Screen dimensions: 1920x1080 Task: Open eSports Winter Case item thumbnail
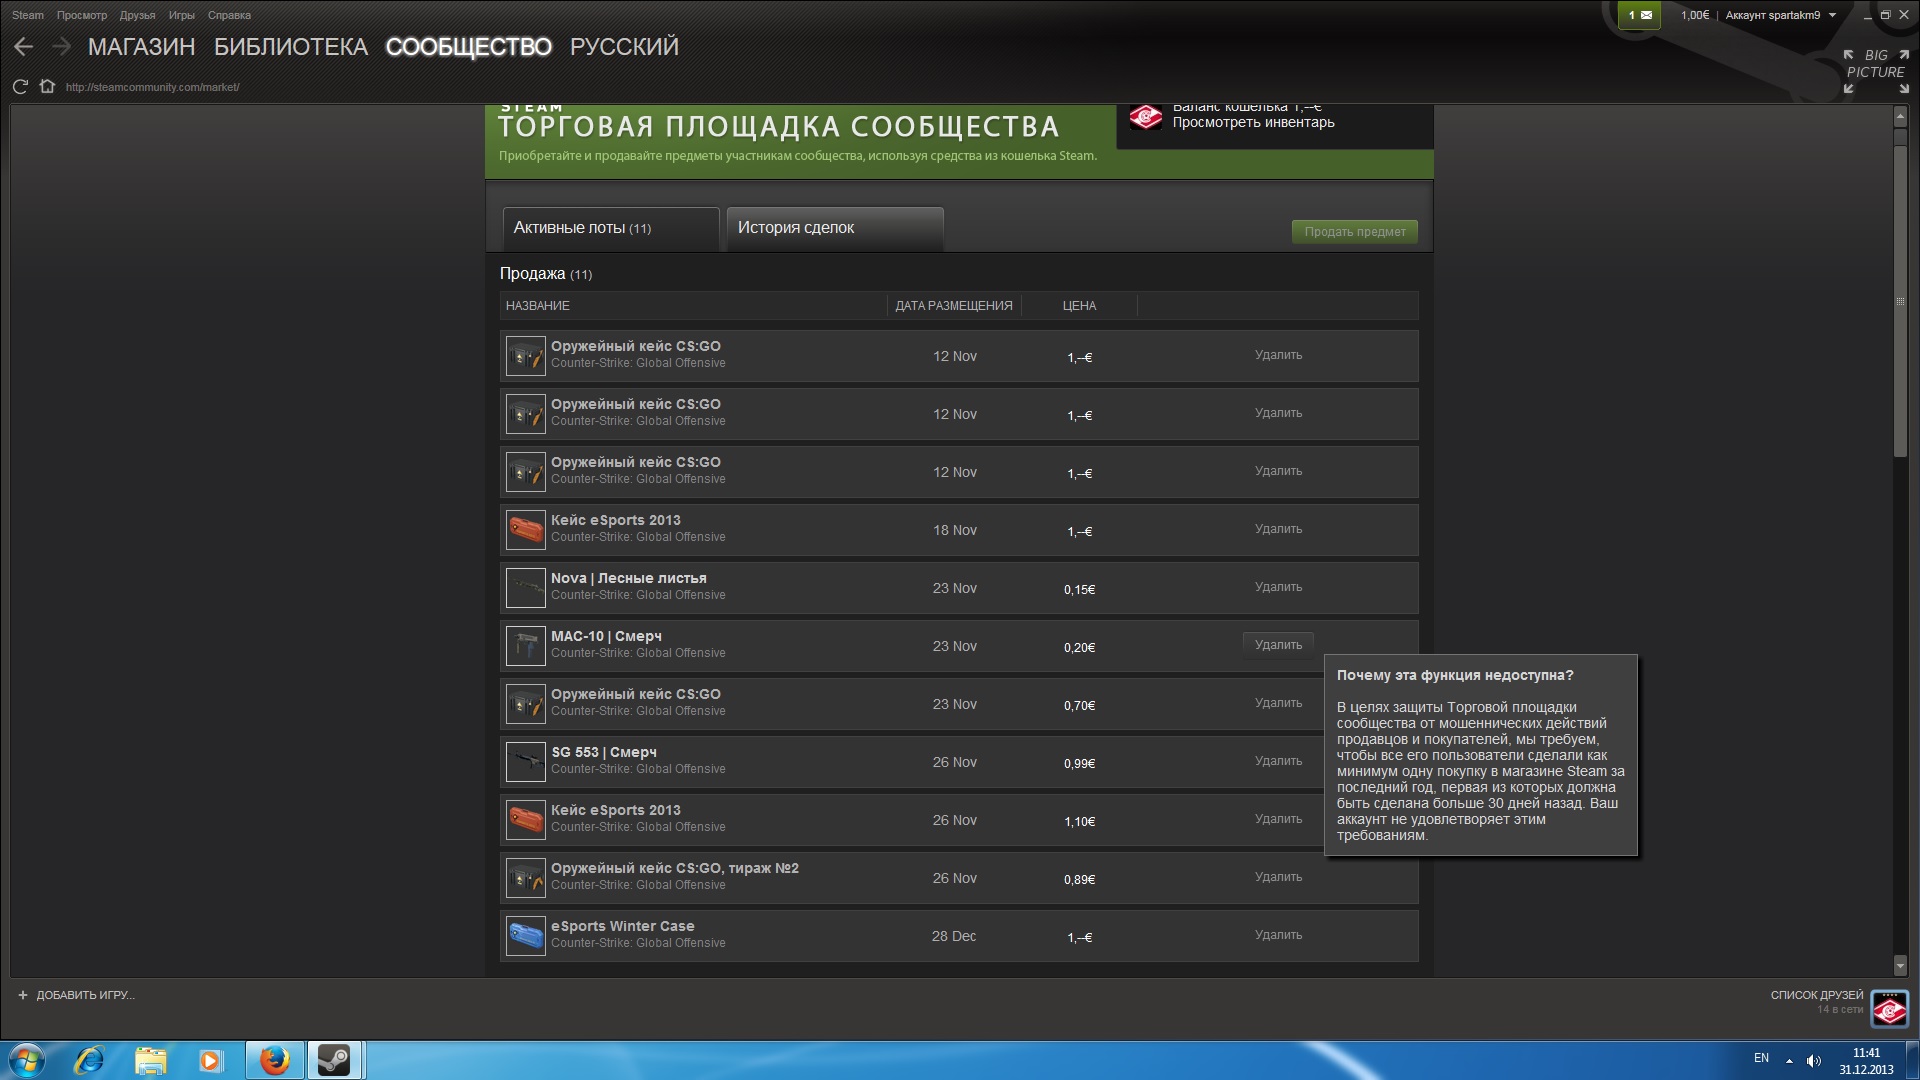click(525, 936)
